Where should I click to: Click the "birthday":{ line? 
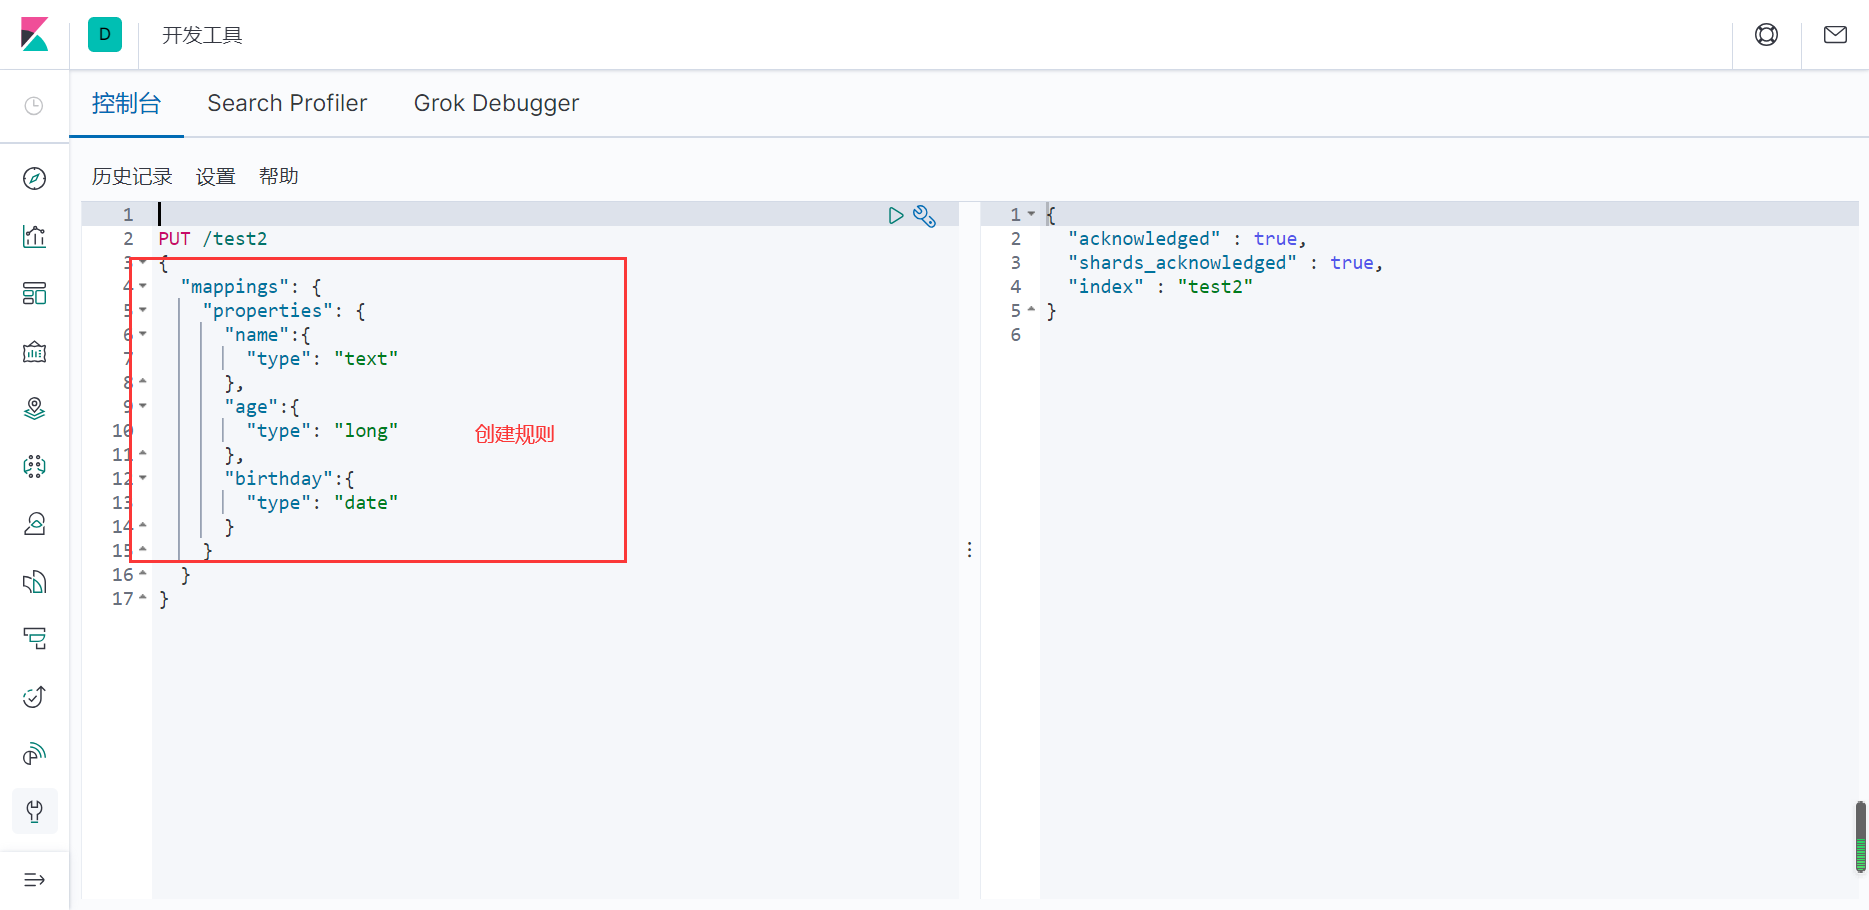(x=289, y=479)
